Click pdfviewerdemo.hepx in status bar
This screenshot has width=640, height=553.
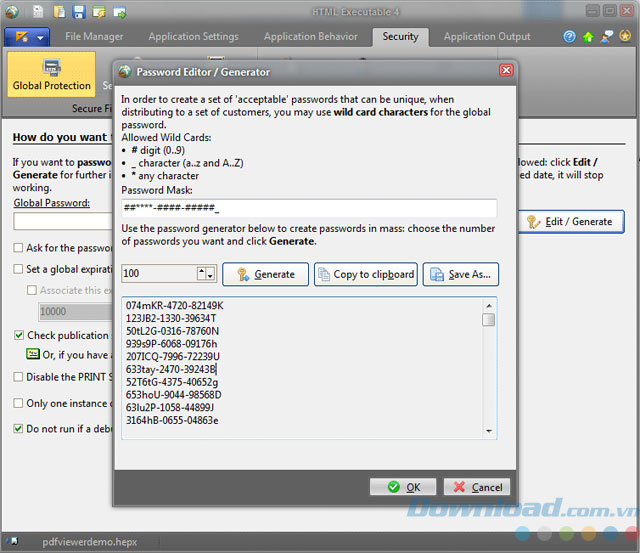point(89,542)
